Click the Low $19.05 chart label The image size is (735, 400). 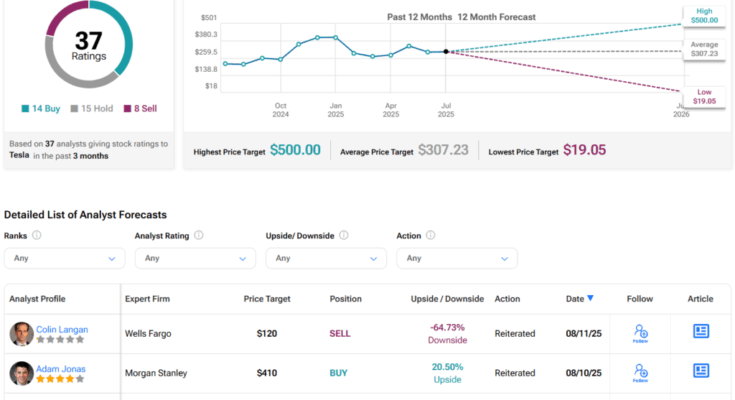(x=704, y=97)
